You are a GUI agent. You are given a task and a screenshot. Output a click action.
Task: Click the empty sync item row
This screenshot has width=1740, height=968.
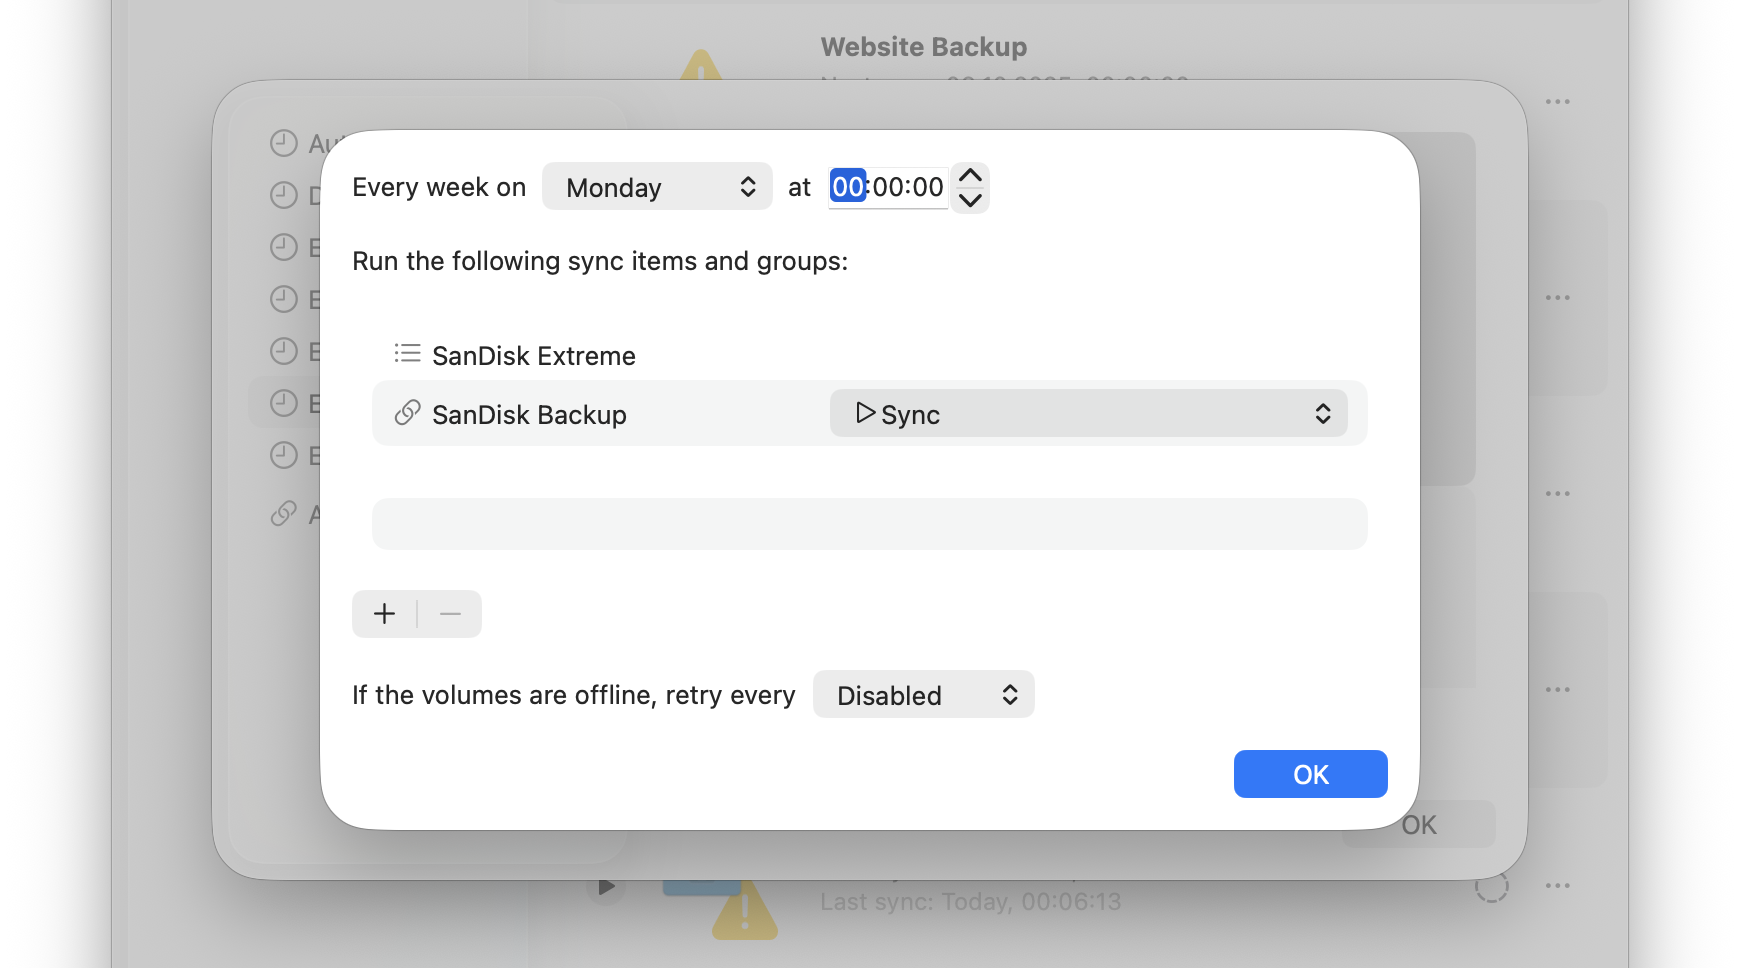click(869, 524)
